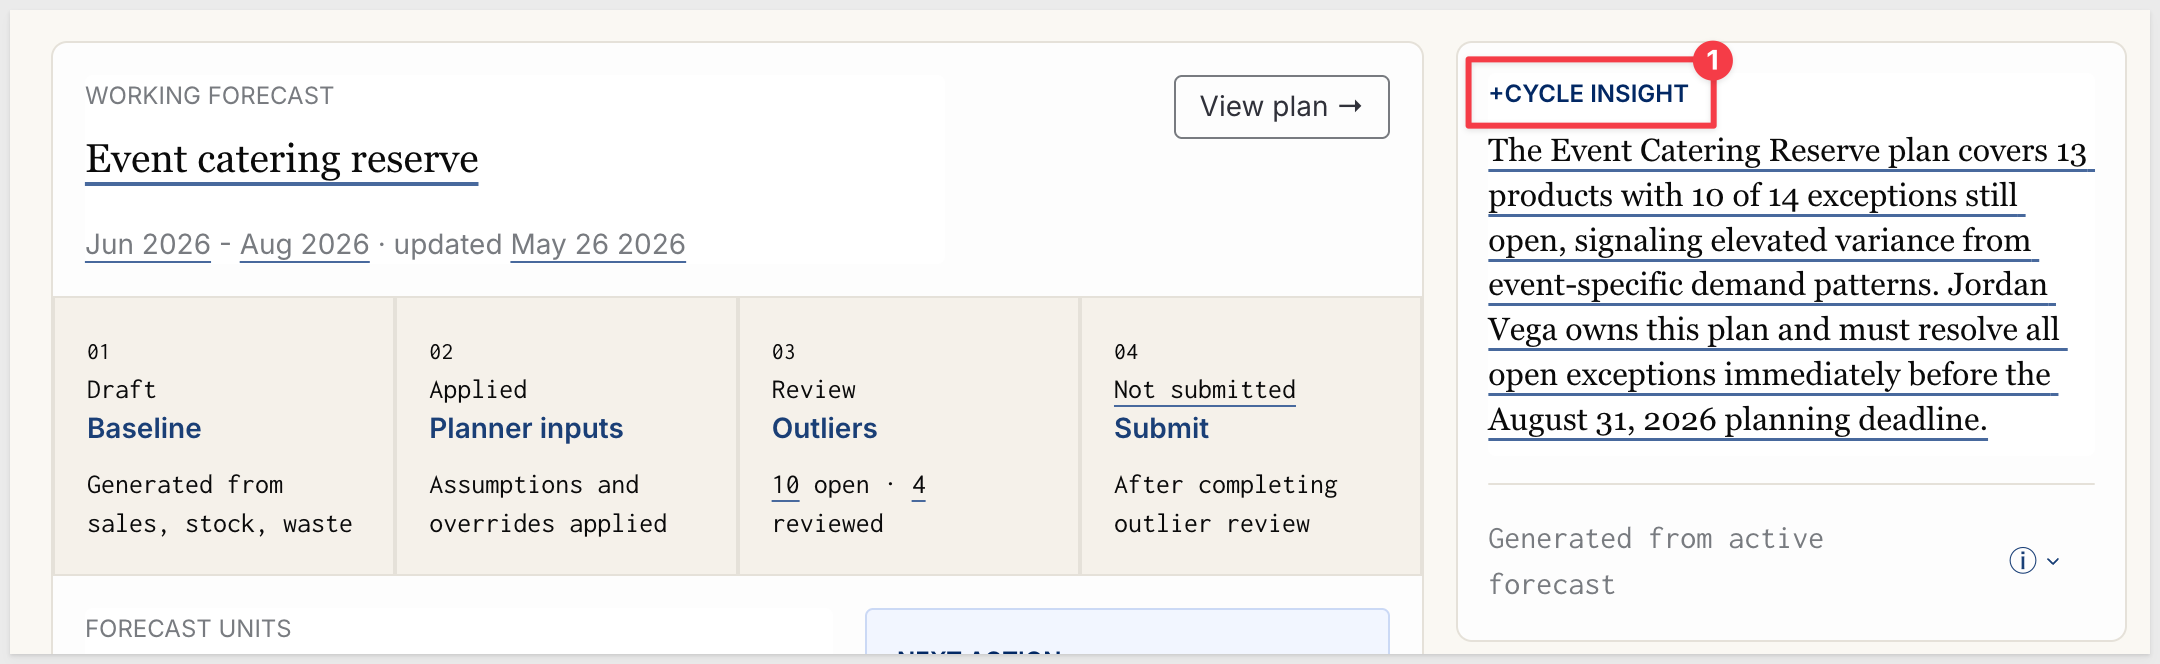
Task: Click the cycle insight summary paragraph
Action: (x=1791, y=285)
